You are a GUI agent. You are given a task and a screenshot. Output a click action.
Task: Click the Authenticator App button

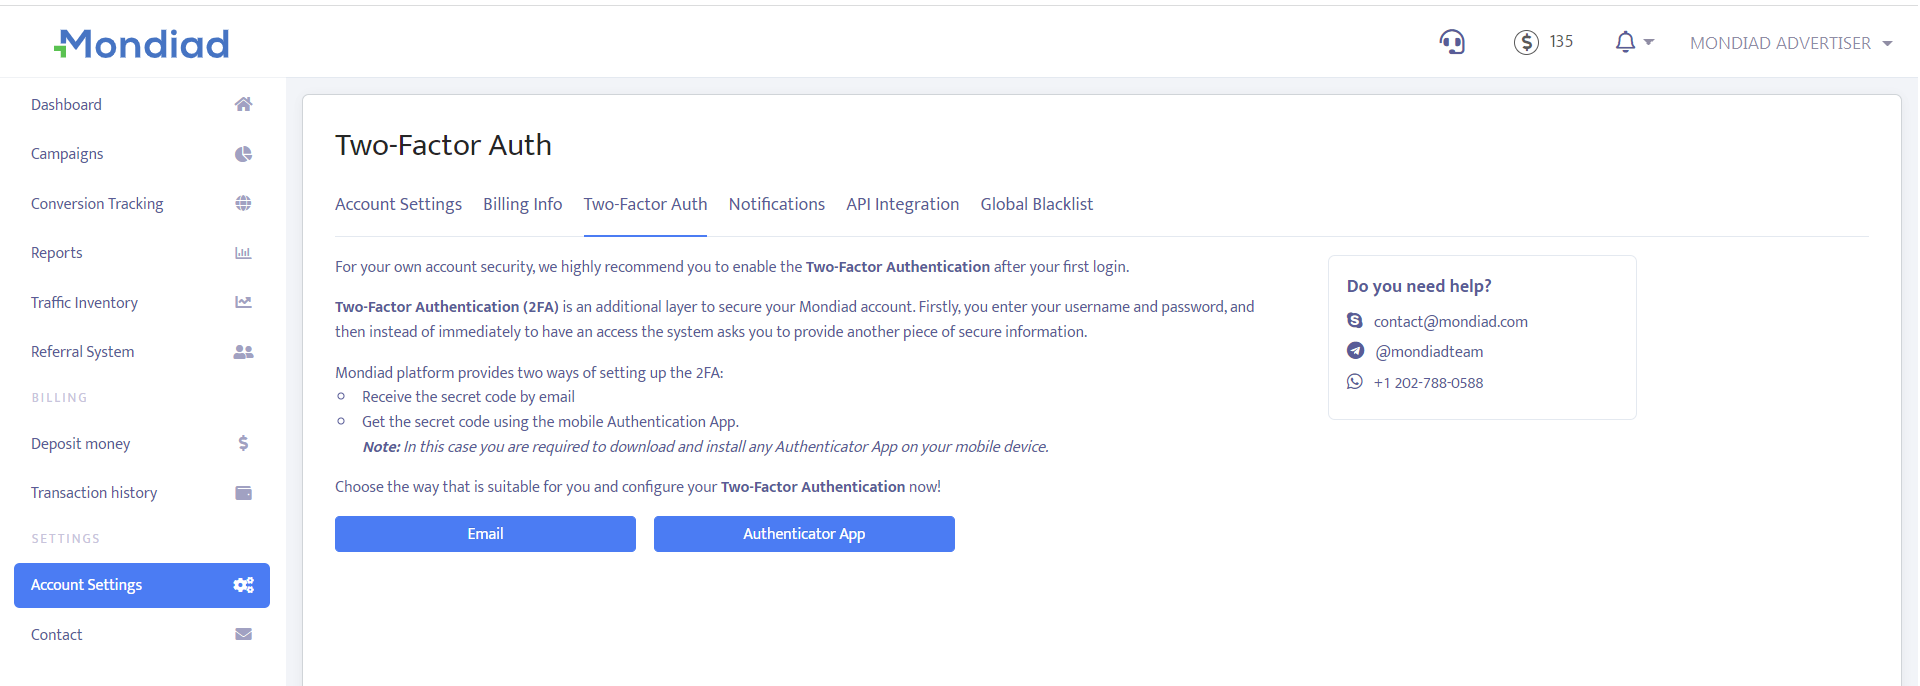(x=804, y=534)
